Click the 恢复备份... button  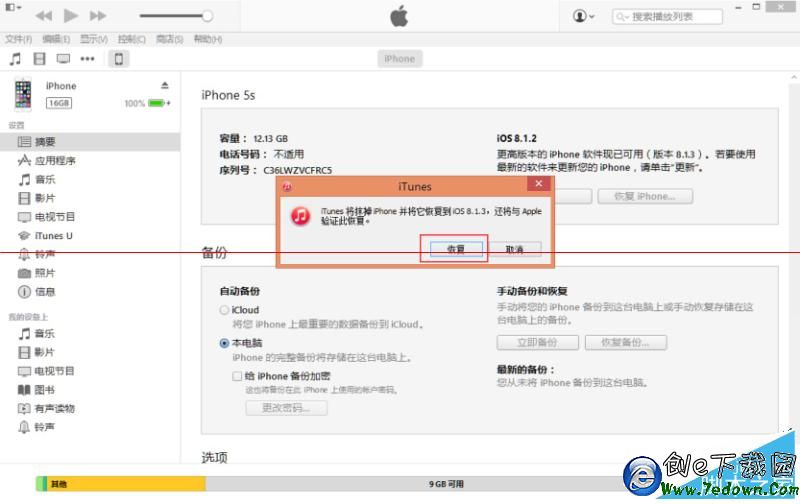coord(626,342)
